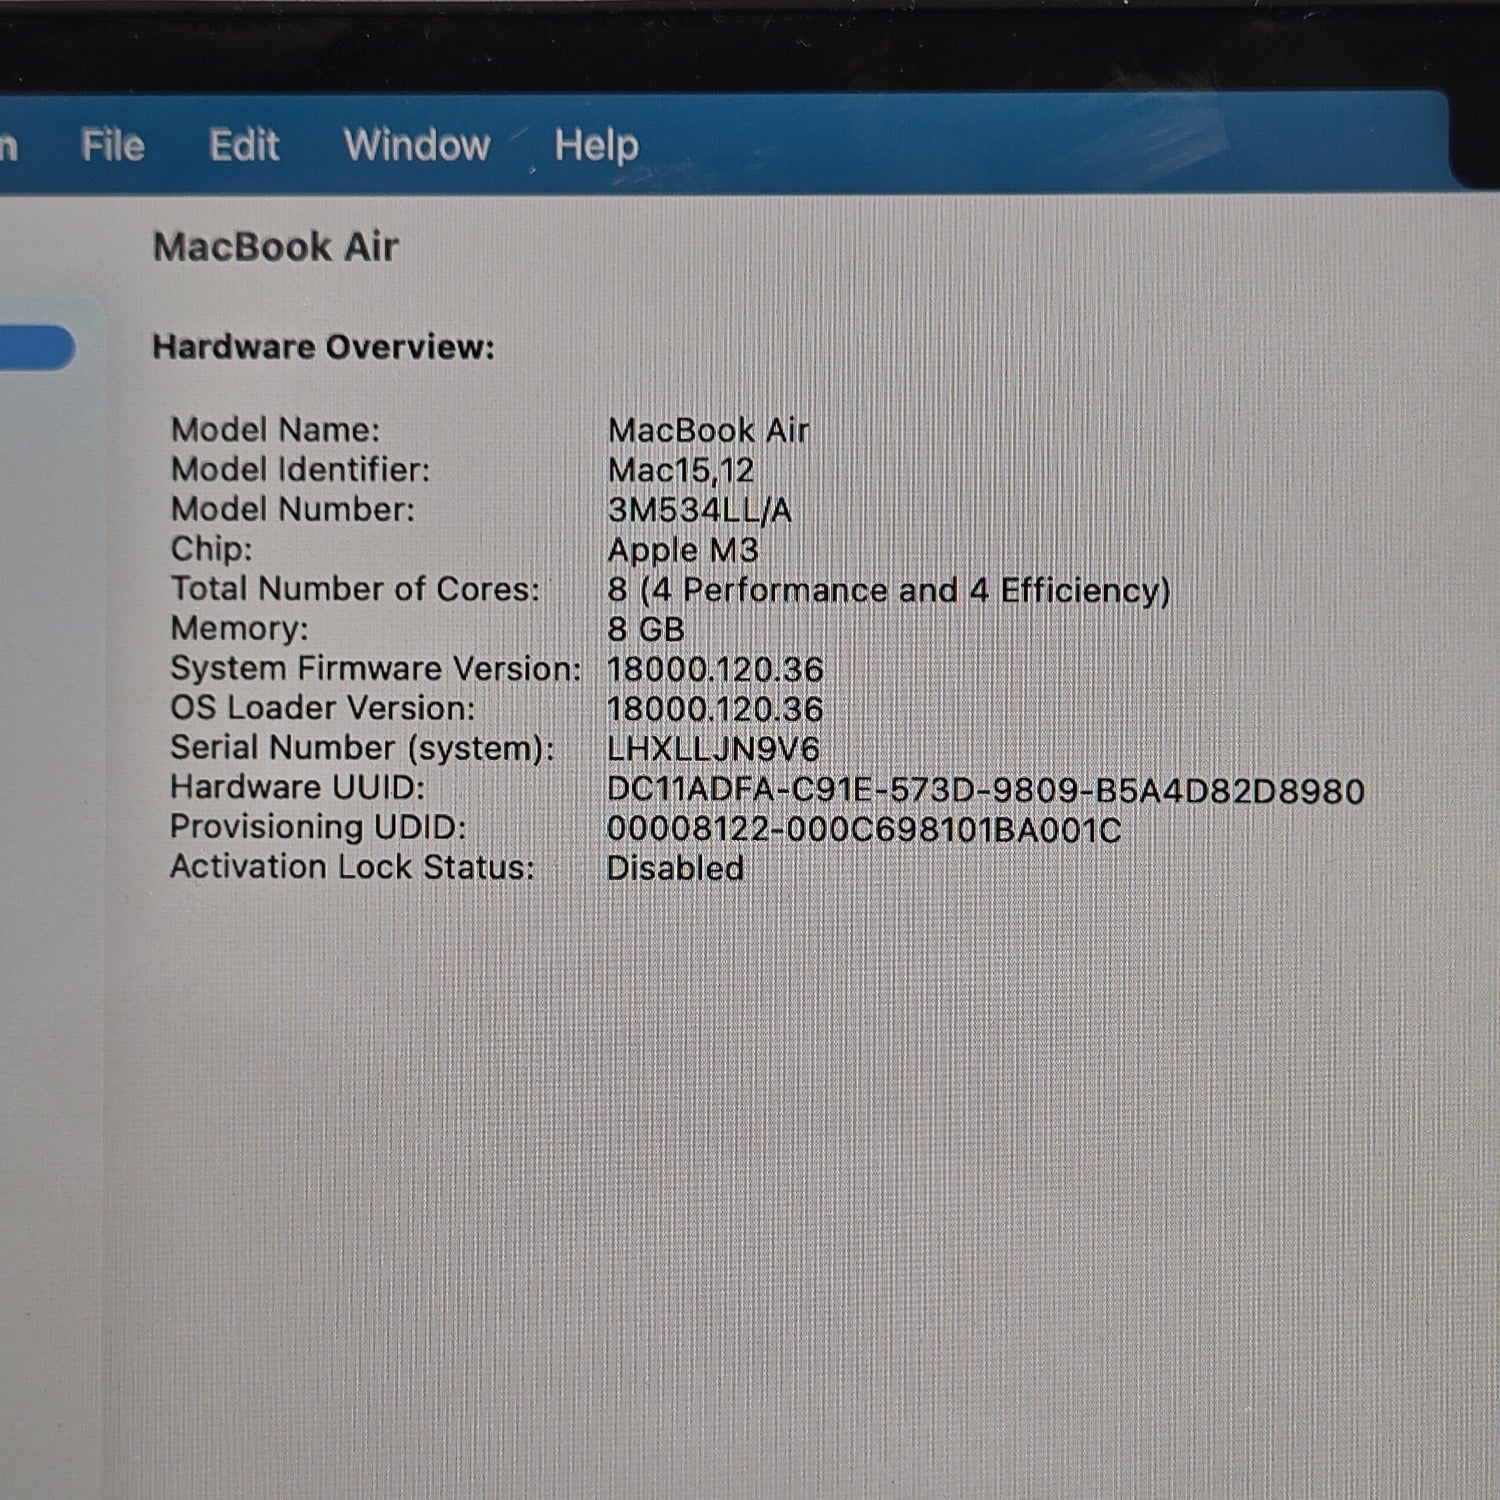Click the Model Identifier label

coord(300,470)
